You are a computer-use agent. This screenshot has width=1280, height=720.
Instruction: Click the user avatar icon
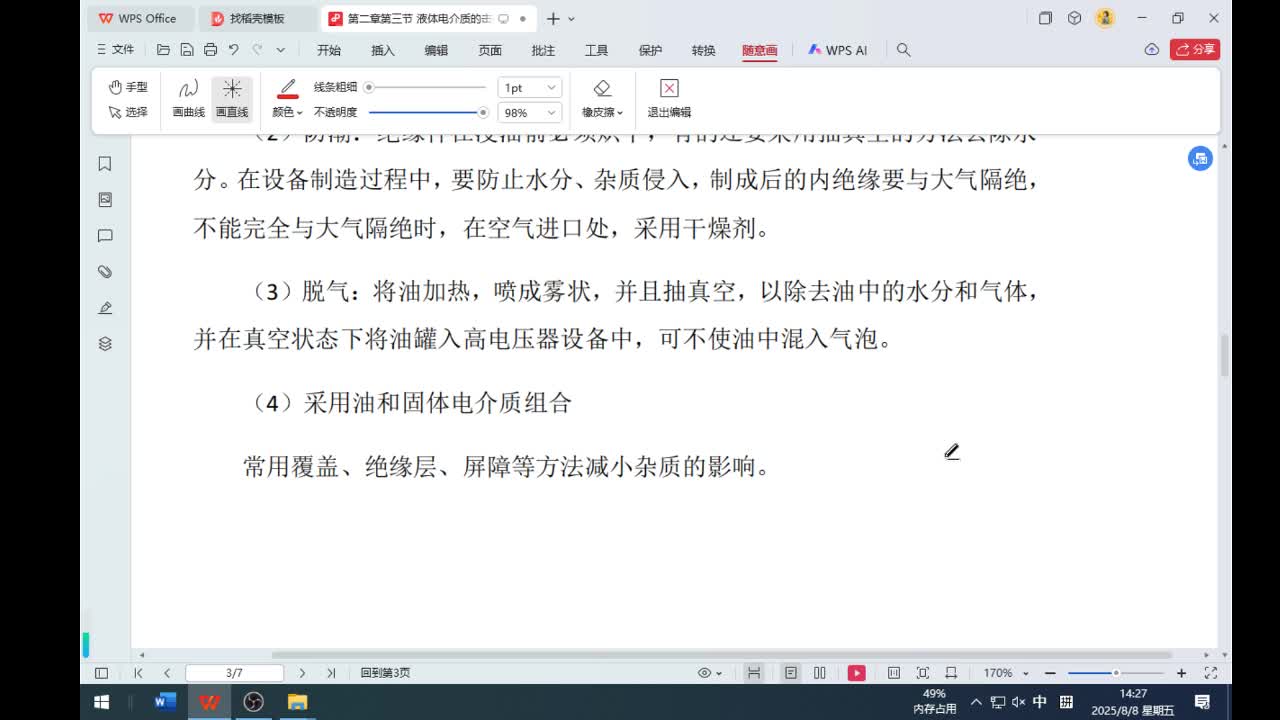(1105, 18)
